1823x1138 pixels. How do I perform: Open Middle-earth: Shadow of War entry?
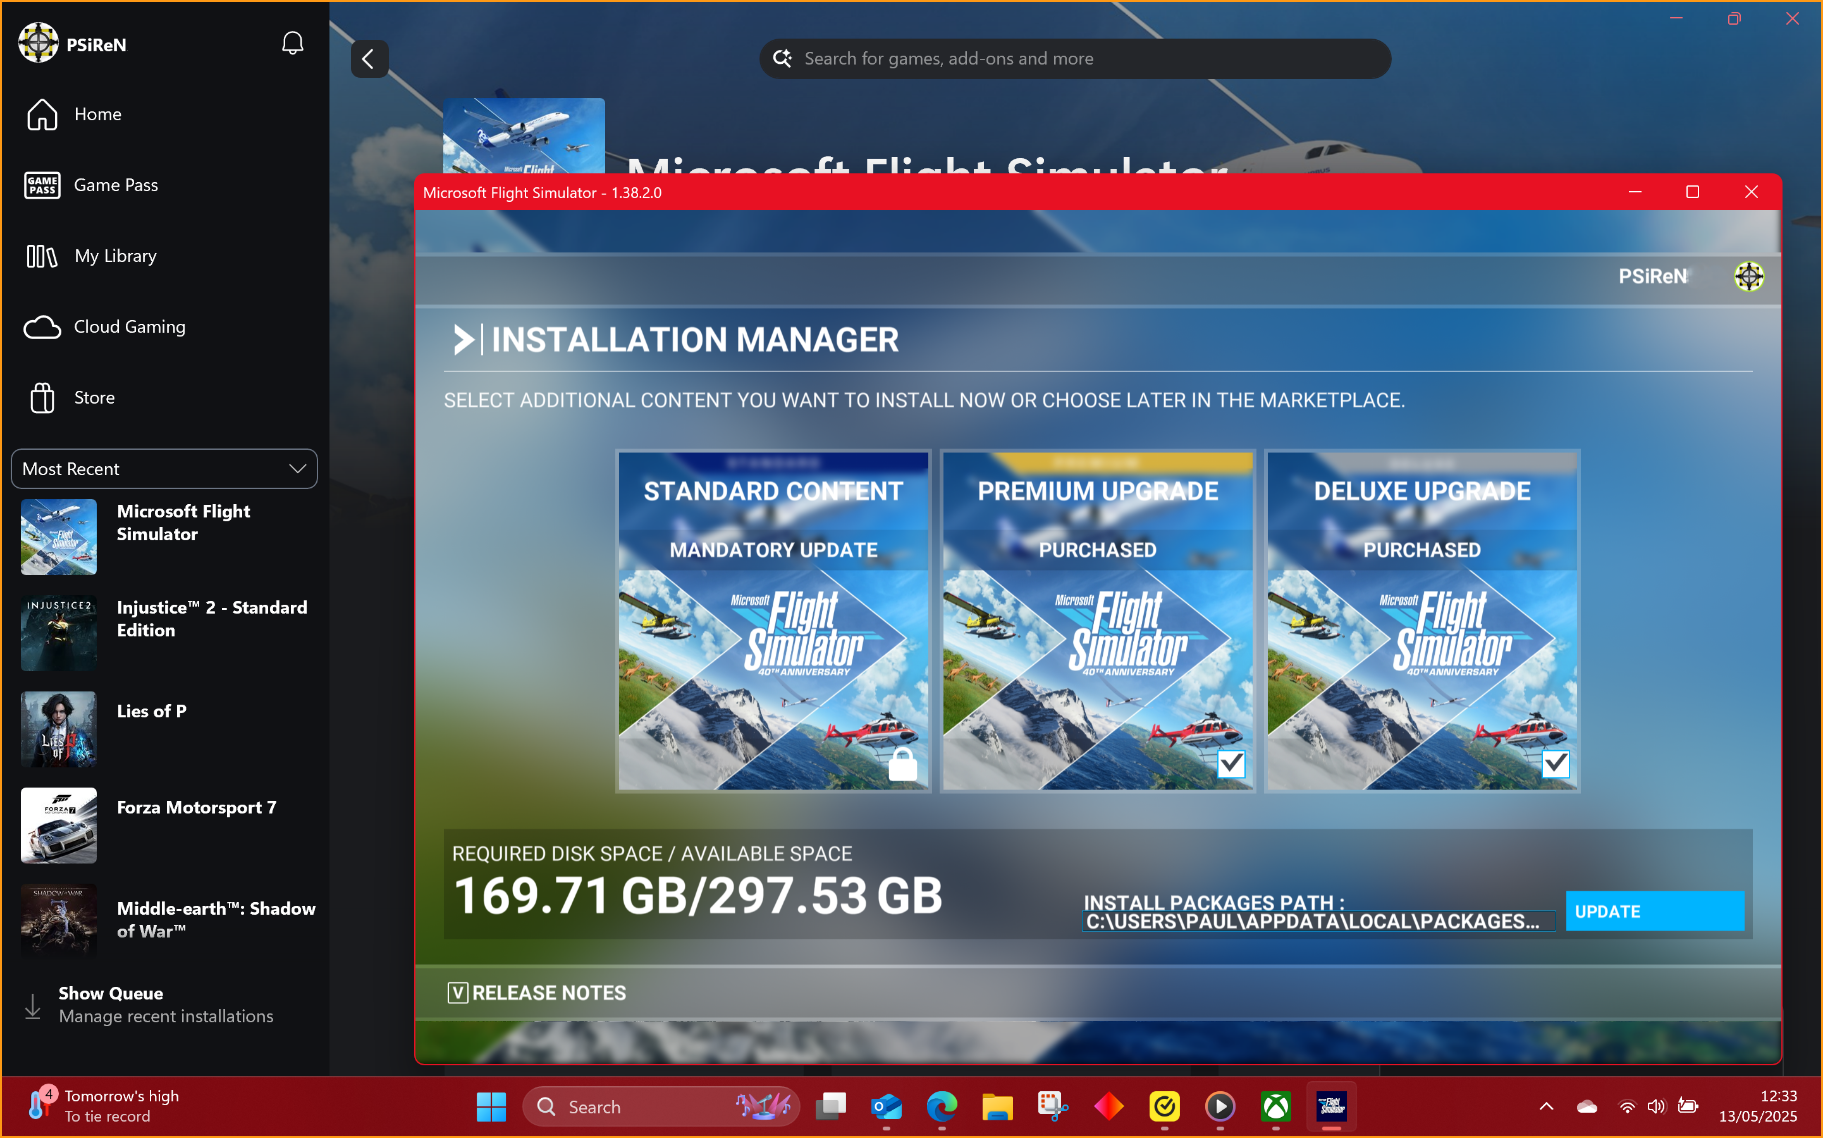(x=165, y=921)
